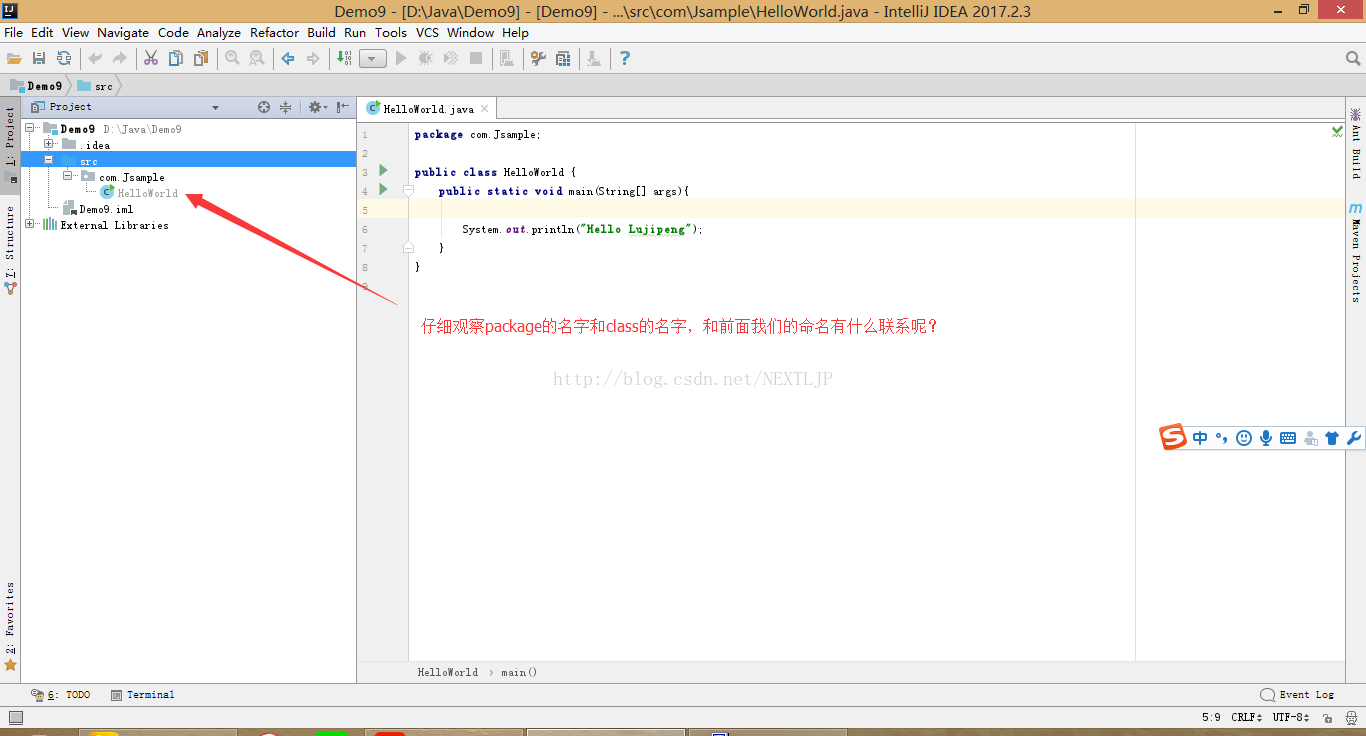The height and width of the screenshot is (736, 1366).
Task: Click the Undo arrow in the toolbar
Action: tap(95, 58)
